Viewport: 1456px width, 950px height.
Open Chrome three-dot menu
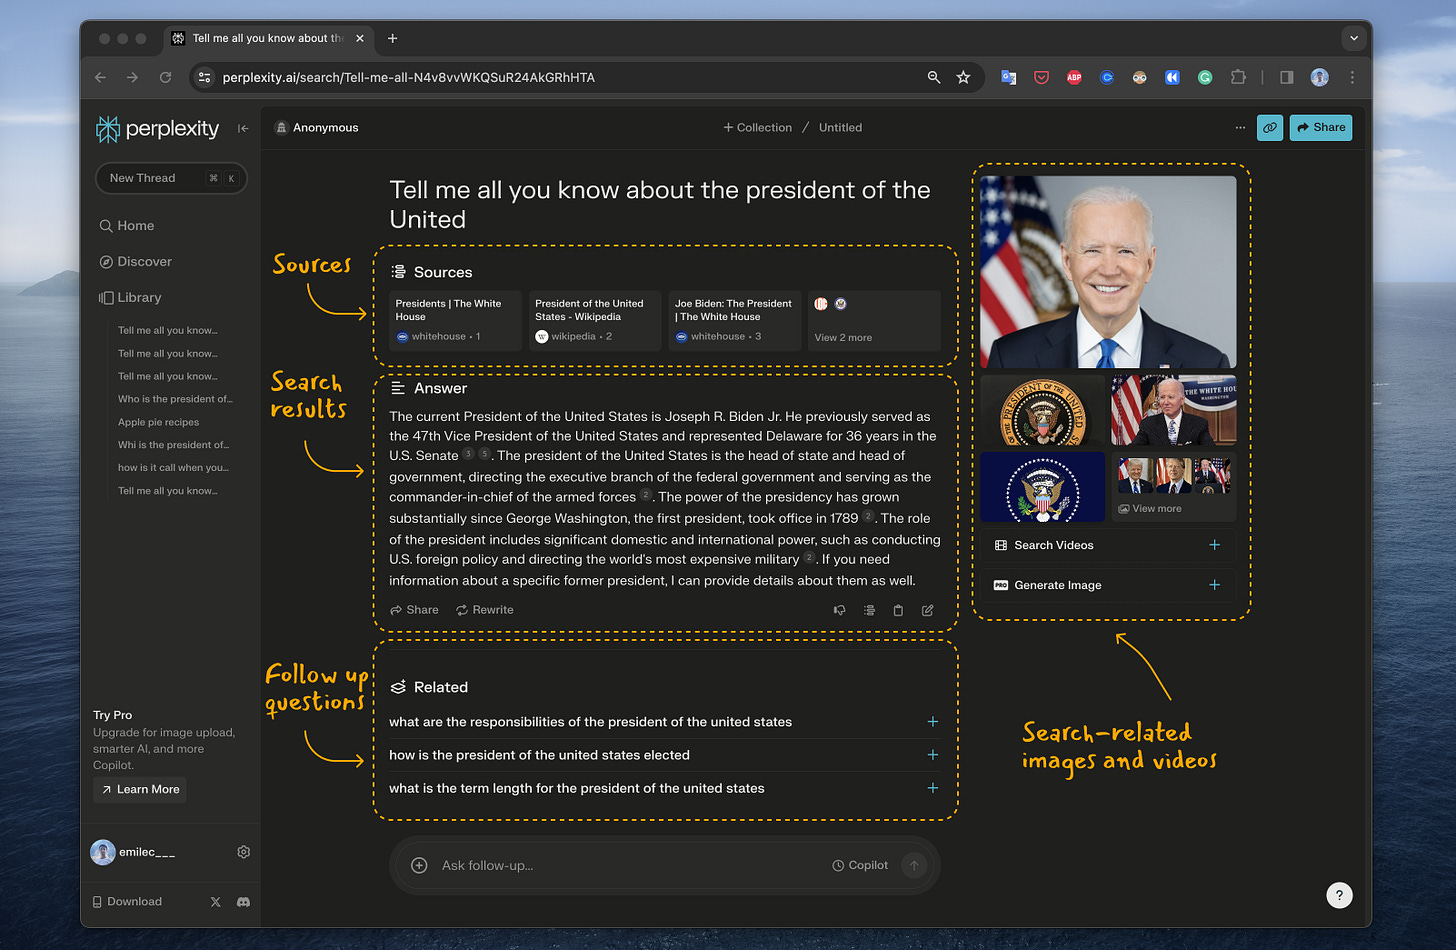(1352, 77)
